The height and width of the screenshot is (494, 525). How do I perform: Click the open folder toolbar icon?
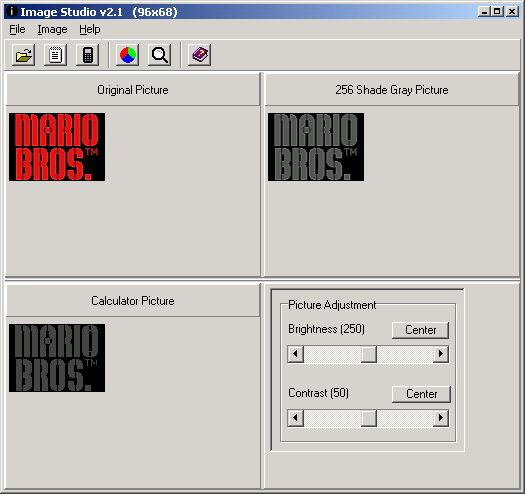click(x=23, y=55)
